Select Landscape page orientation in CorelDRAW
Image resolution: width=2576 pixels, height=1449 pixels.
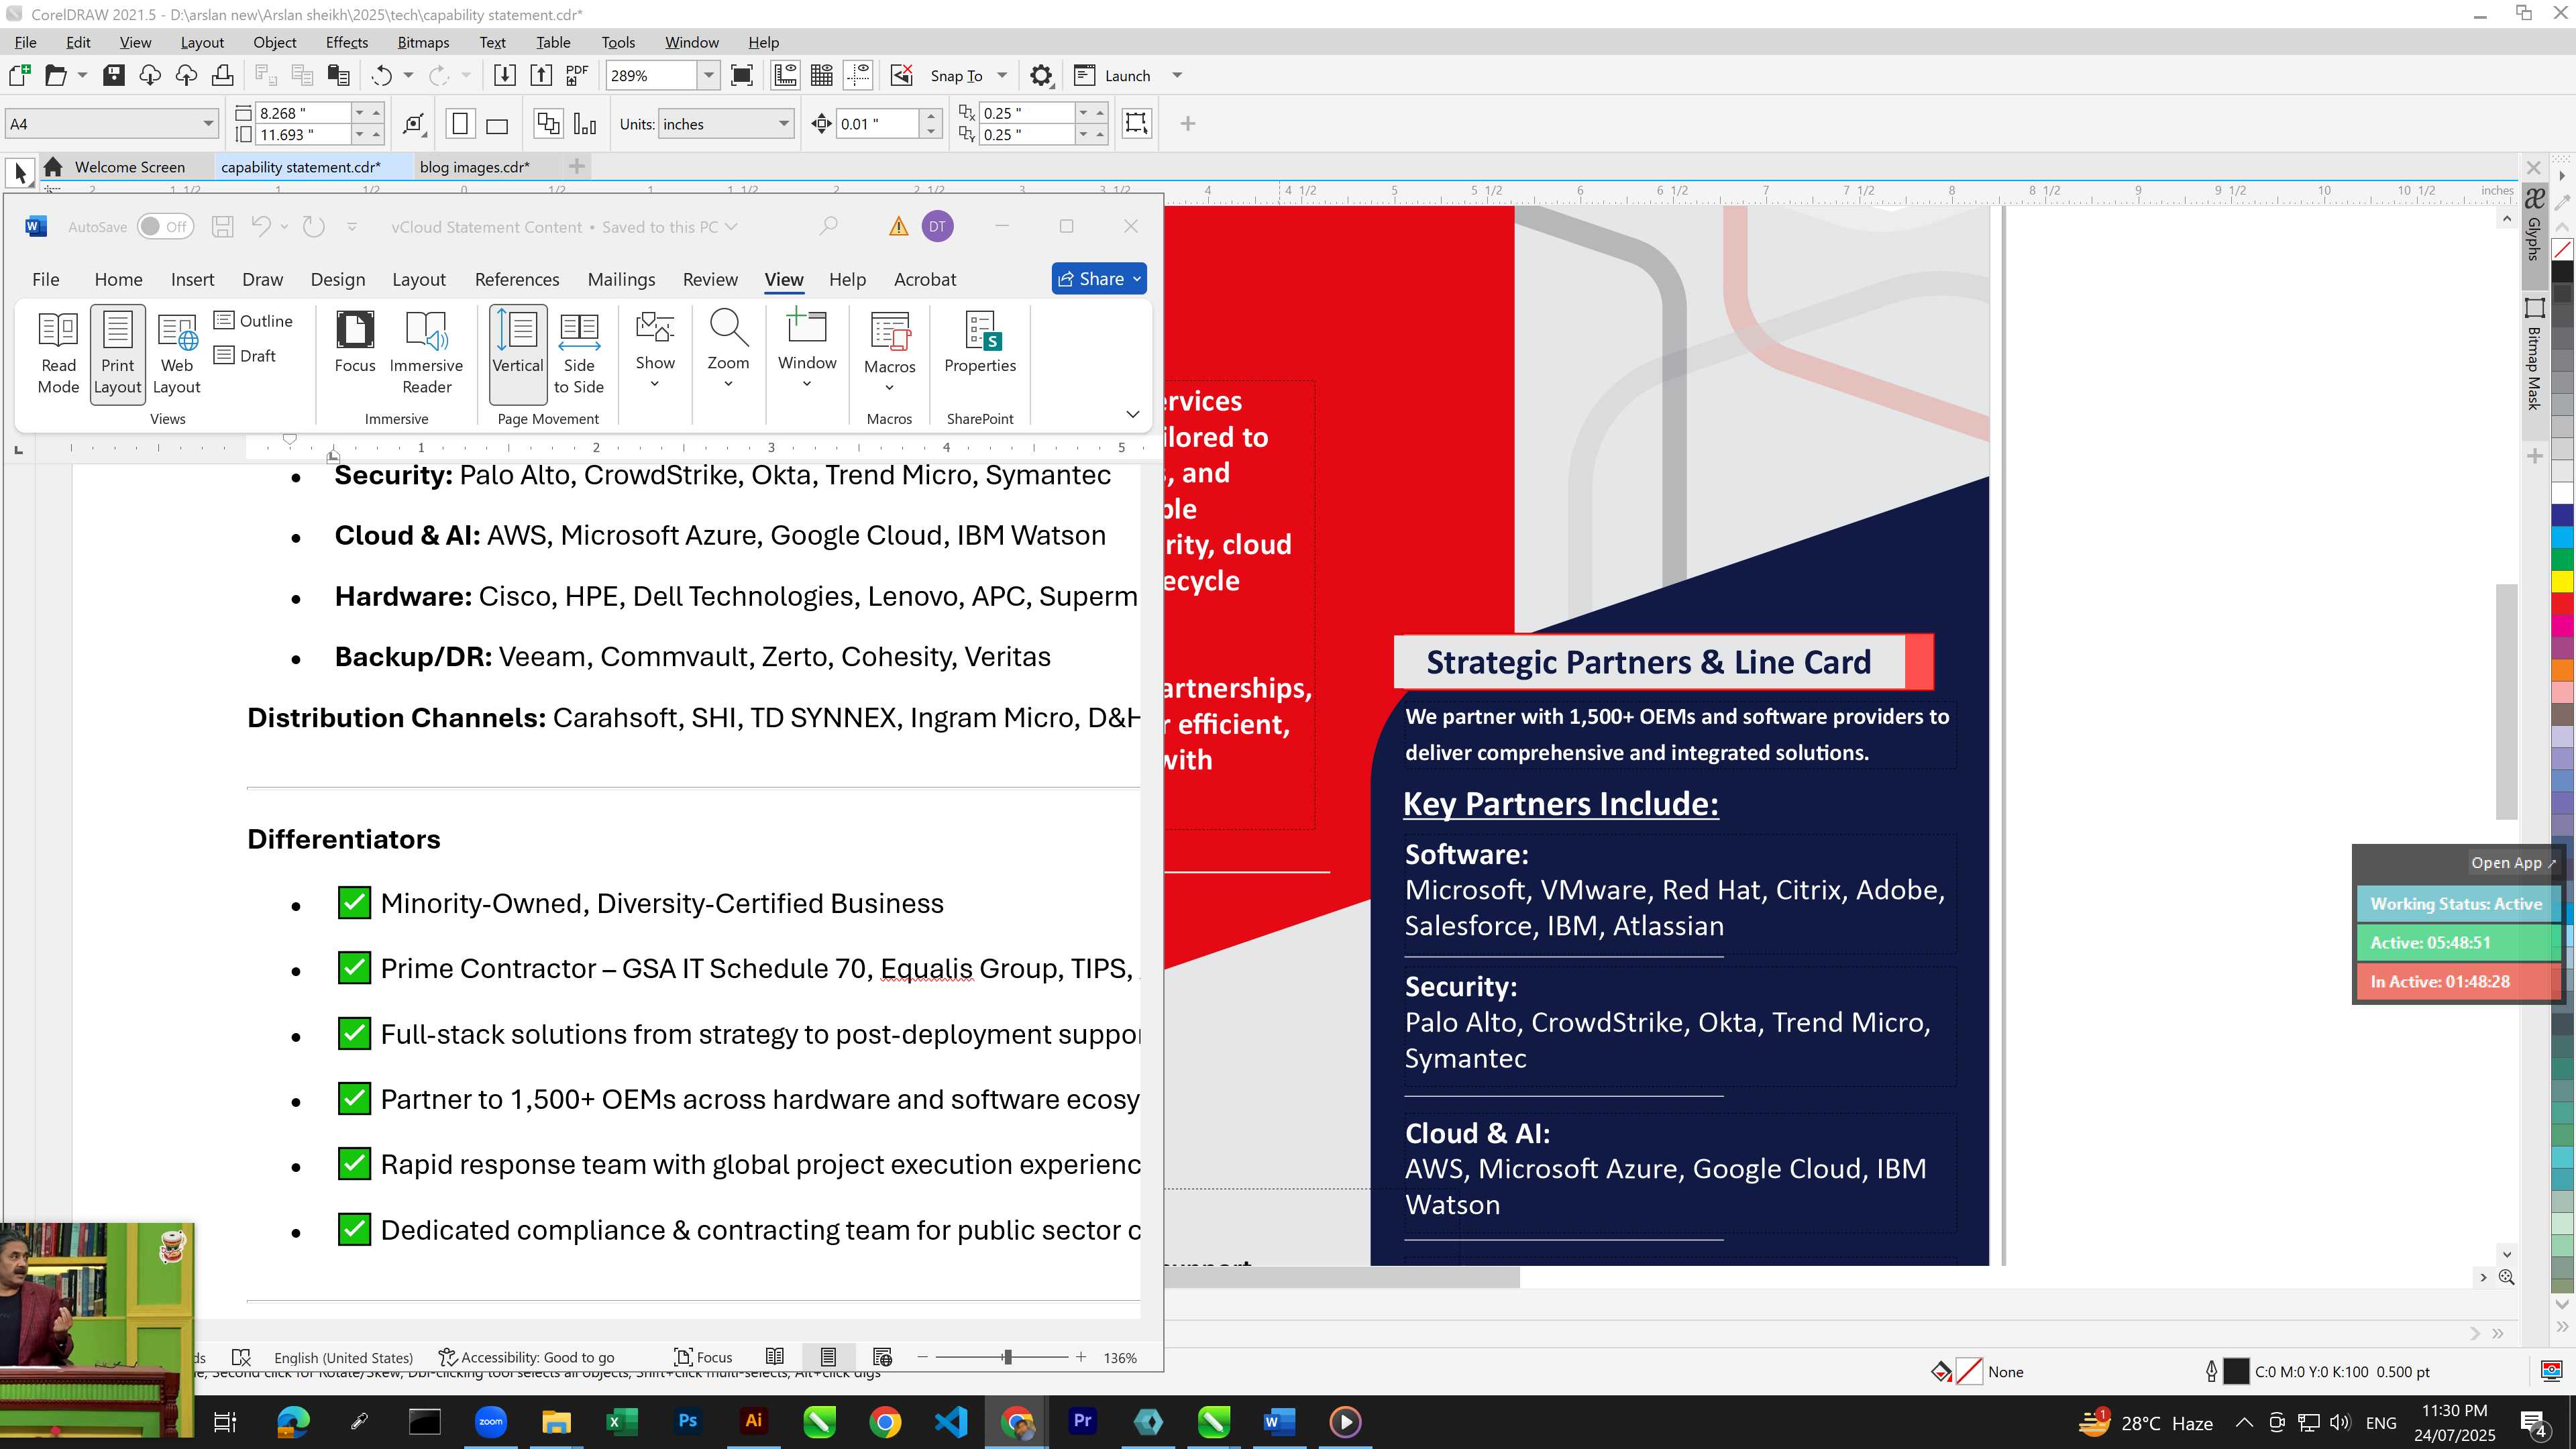pos(497,124)
